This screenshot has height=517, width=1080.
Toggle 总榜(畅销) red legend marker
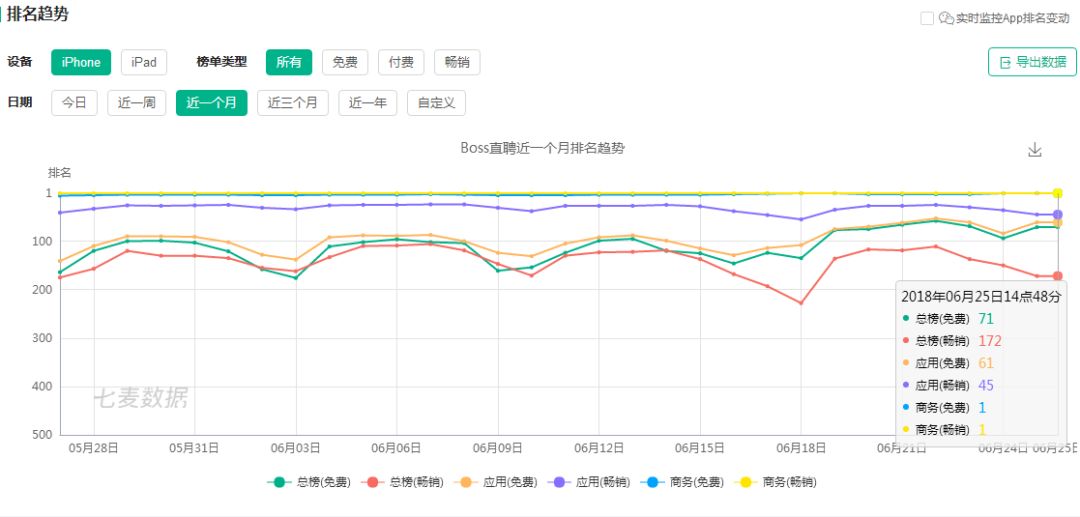coord(372,482)
